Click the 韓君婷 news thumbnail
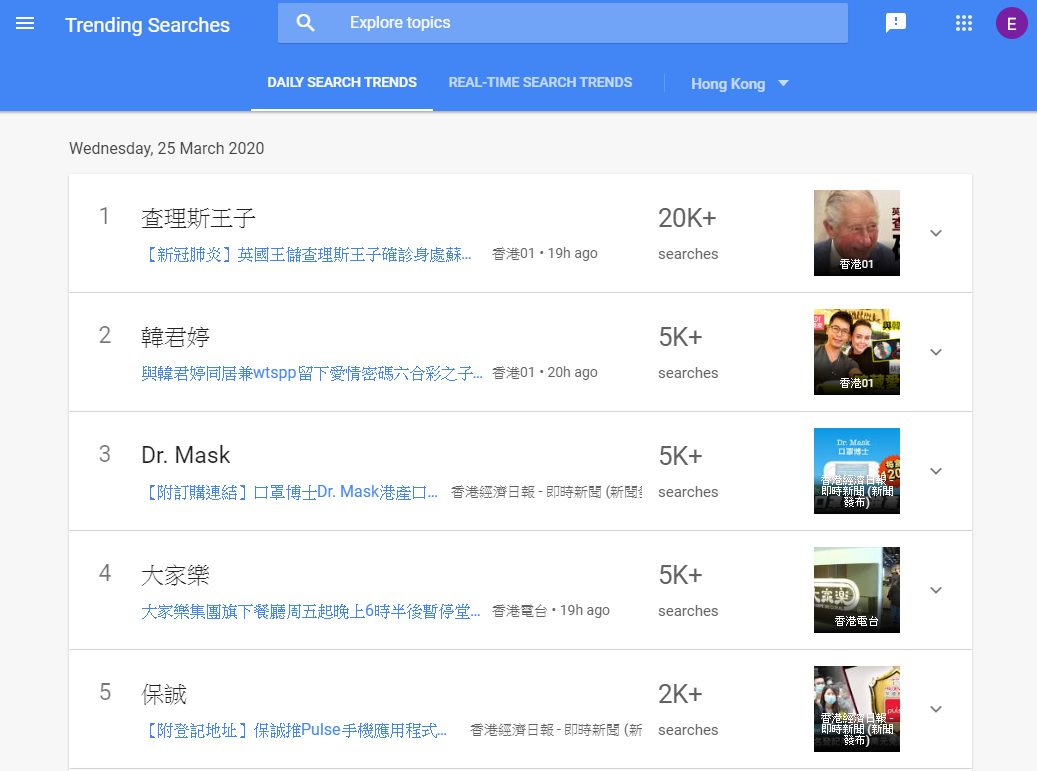1037x771 pixels. pos(856,352)
